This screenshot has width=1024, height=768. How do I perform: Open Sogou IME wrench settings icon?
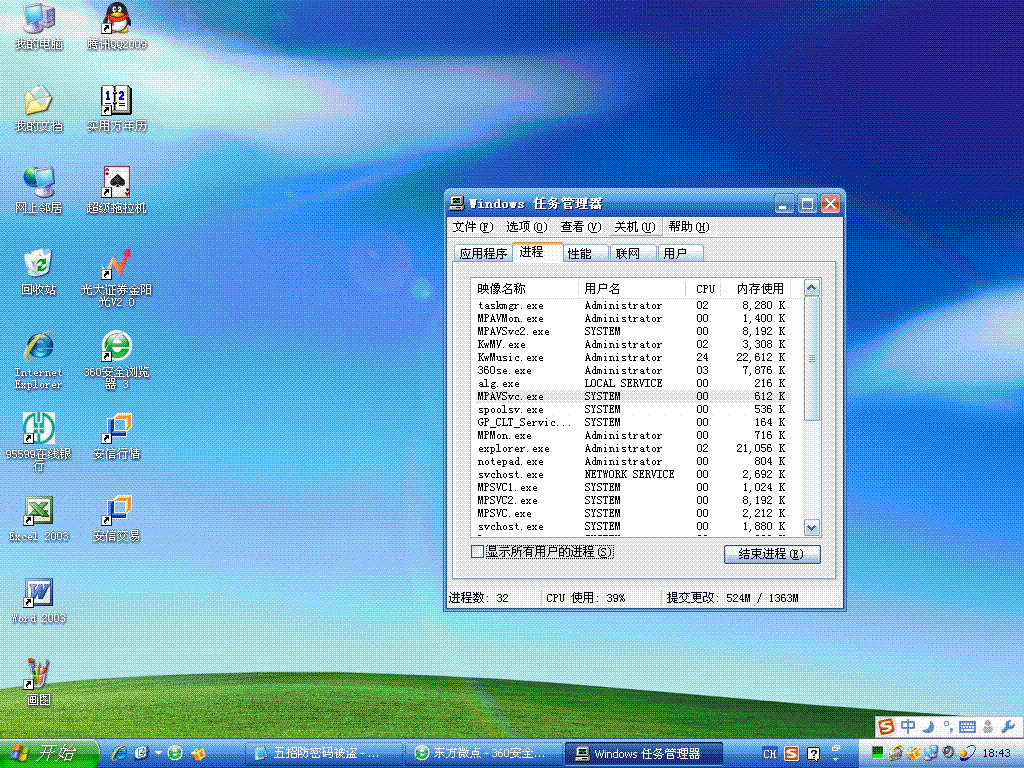(x=1008, y=727)
